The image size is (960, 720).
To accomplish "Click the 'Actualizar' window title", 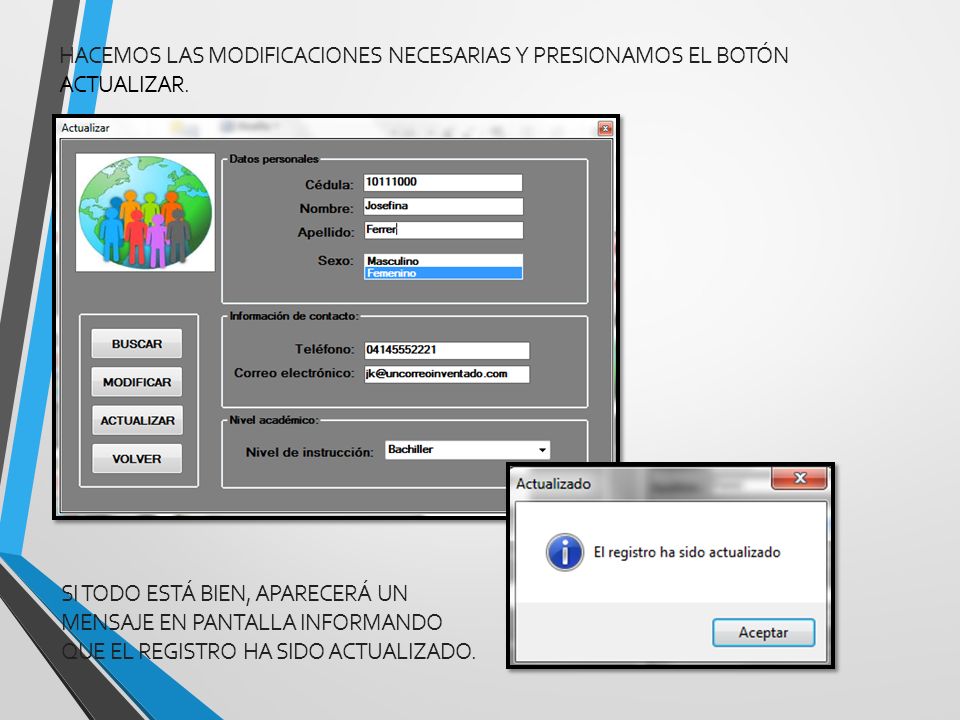I will pos(85,128).
